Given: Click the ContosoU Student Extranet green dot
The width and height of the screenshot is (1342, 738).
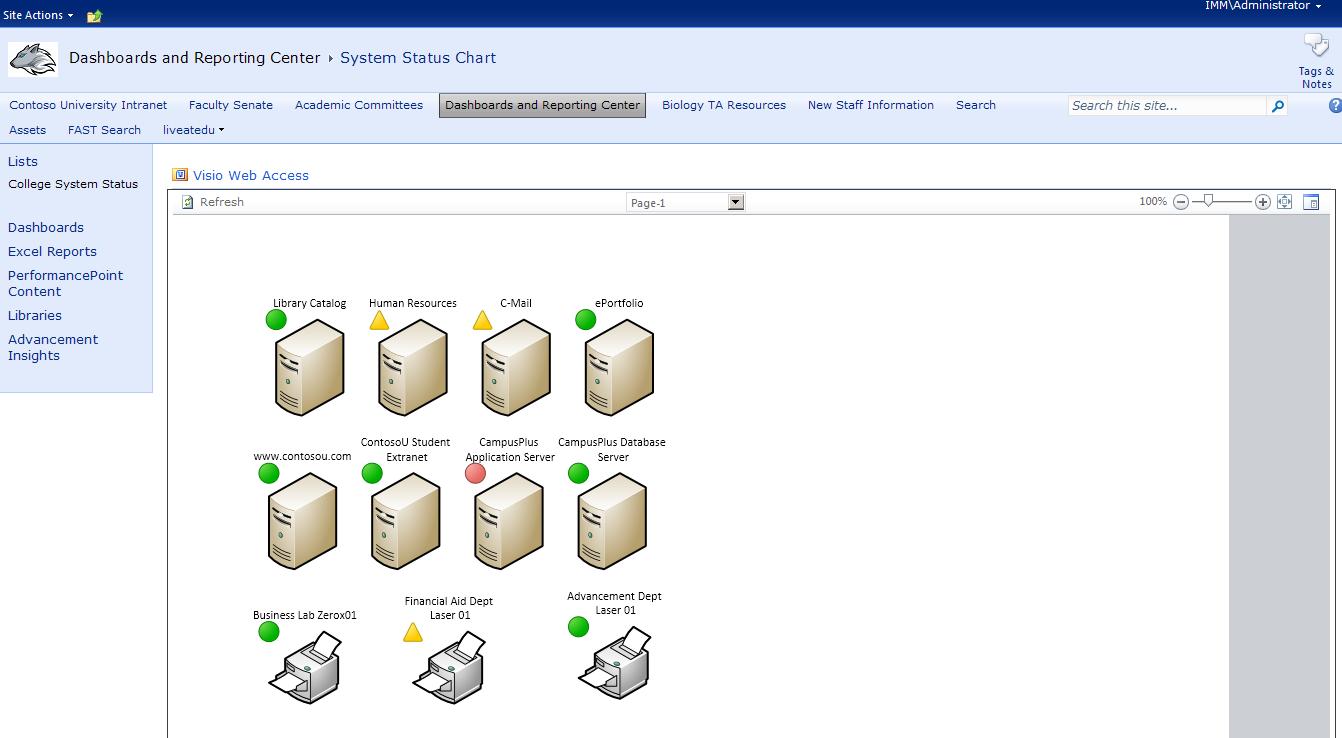Looking at the screenshot, I should tap(372, 473).
